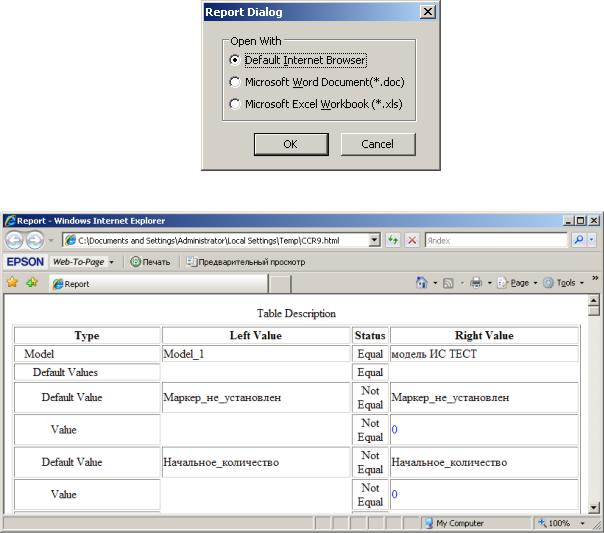Viewport: 604px width, 533px height.
Task: Open search provider dropdown arrow
Action: (x=592, y=240)
